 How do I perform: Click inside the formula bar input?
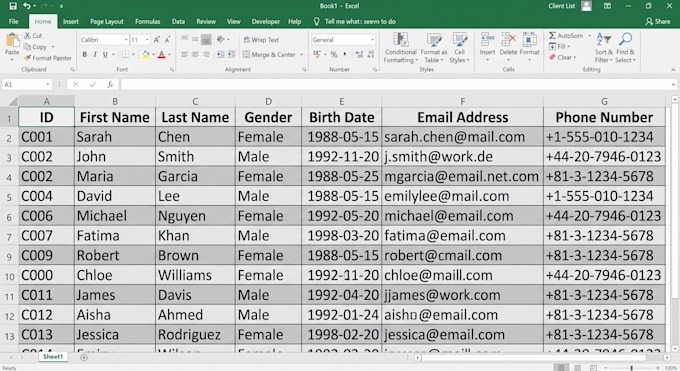pos(395,85)
